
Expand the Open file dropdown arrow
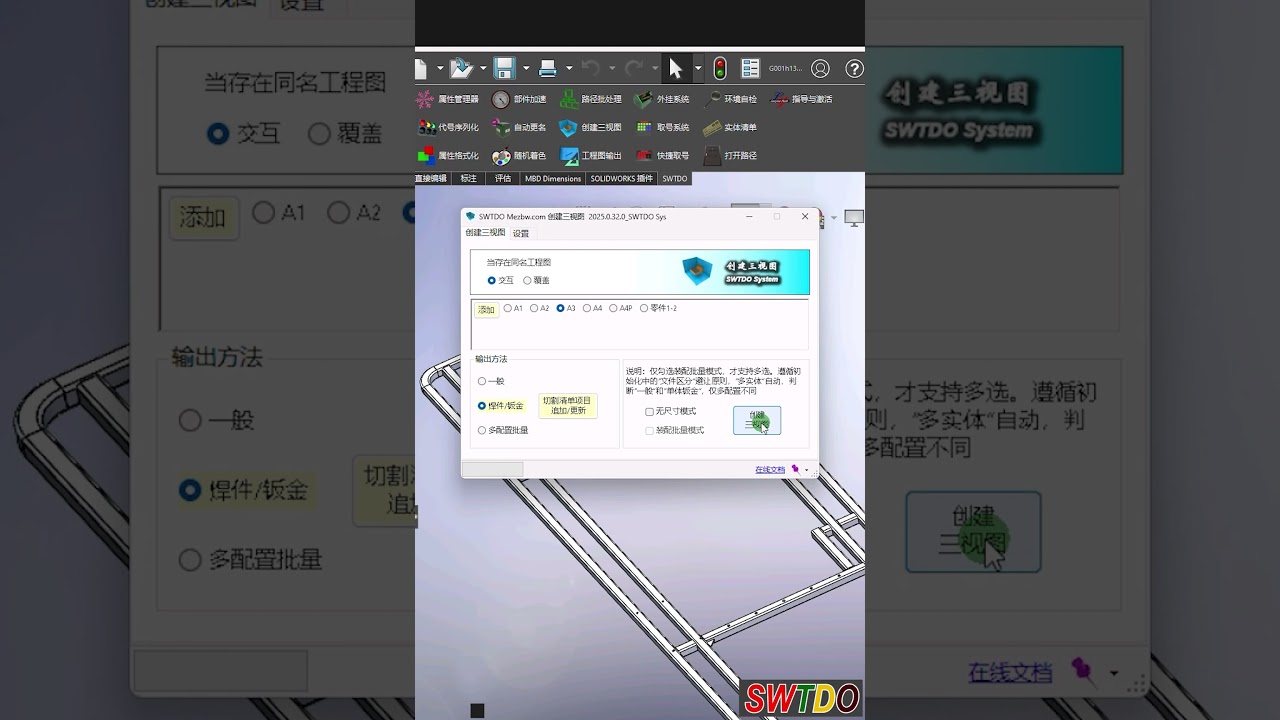pyautogui.click(x=483, y=69)
